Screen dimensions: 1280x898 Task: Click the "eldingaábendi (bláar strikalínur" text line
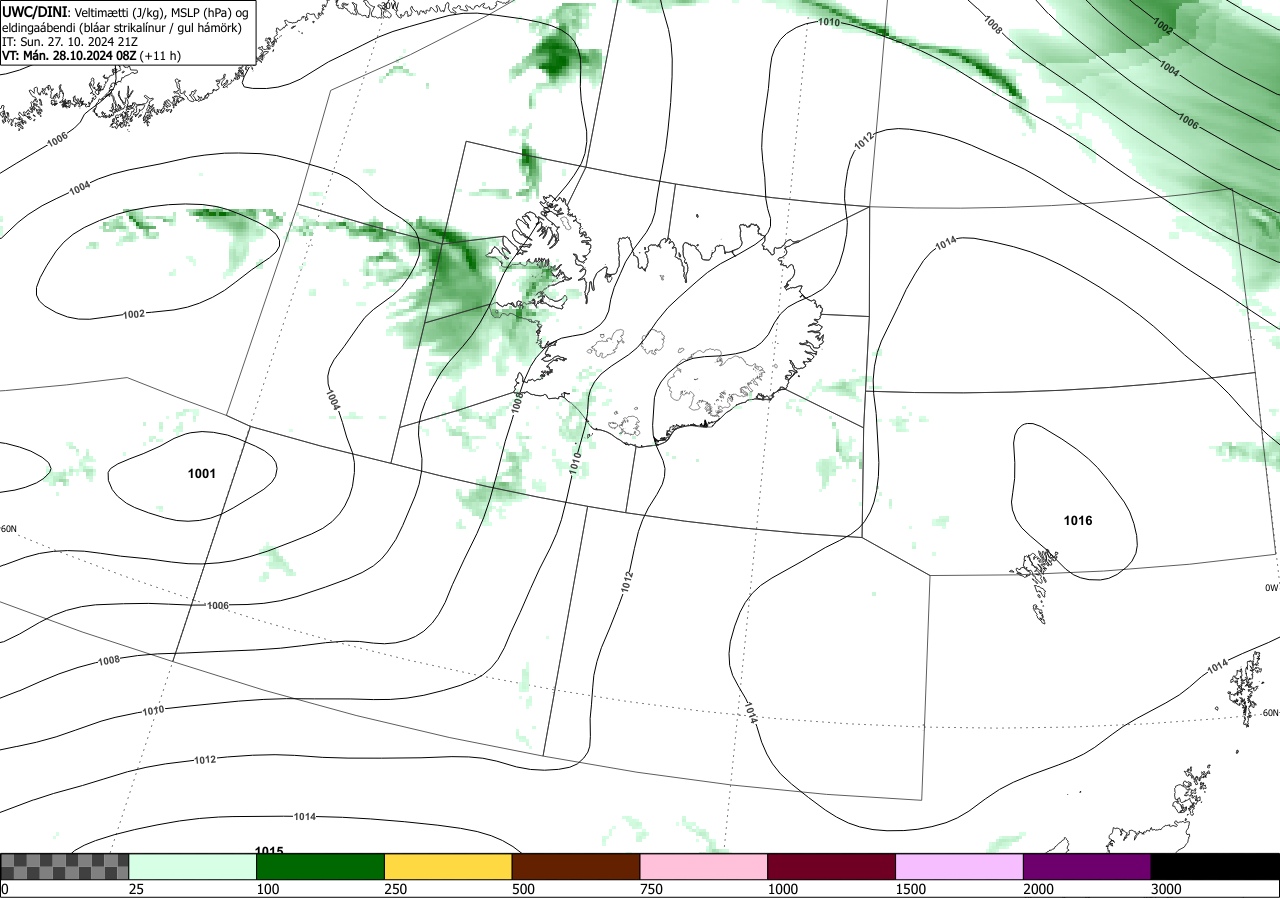point(121,27)
